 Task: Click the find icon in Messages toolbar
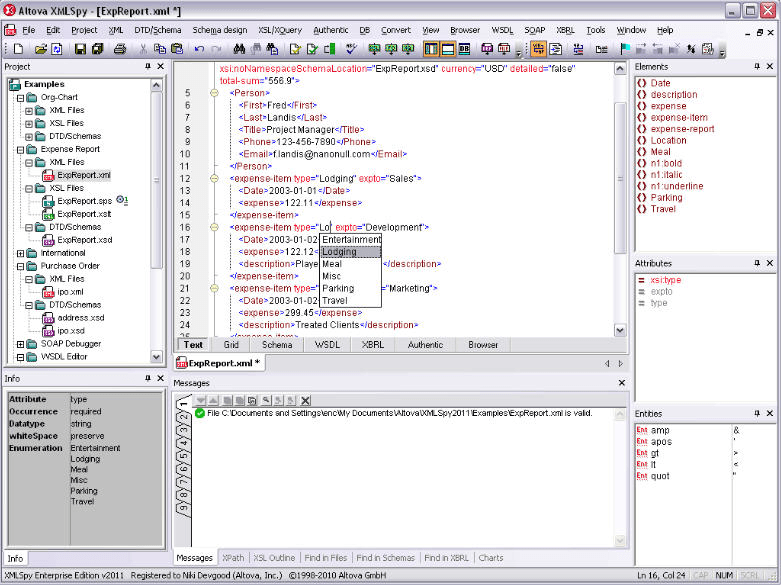(266, 400)
